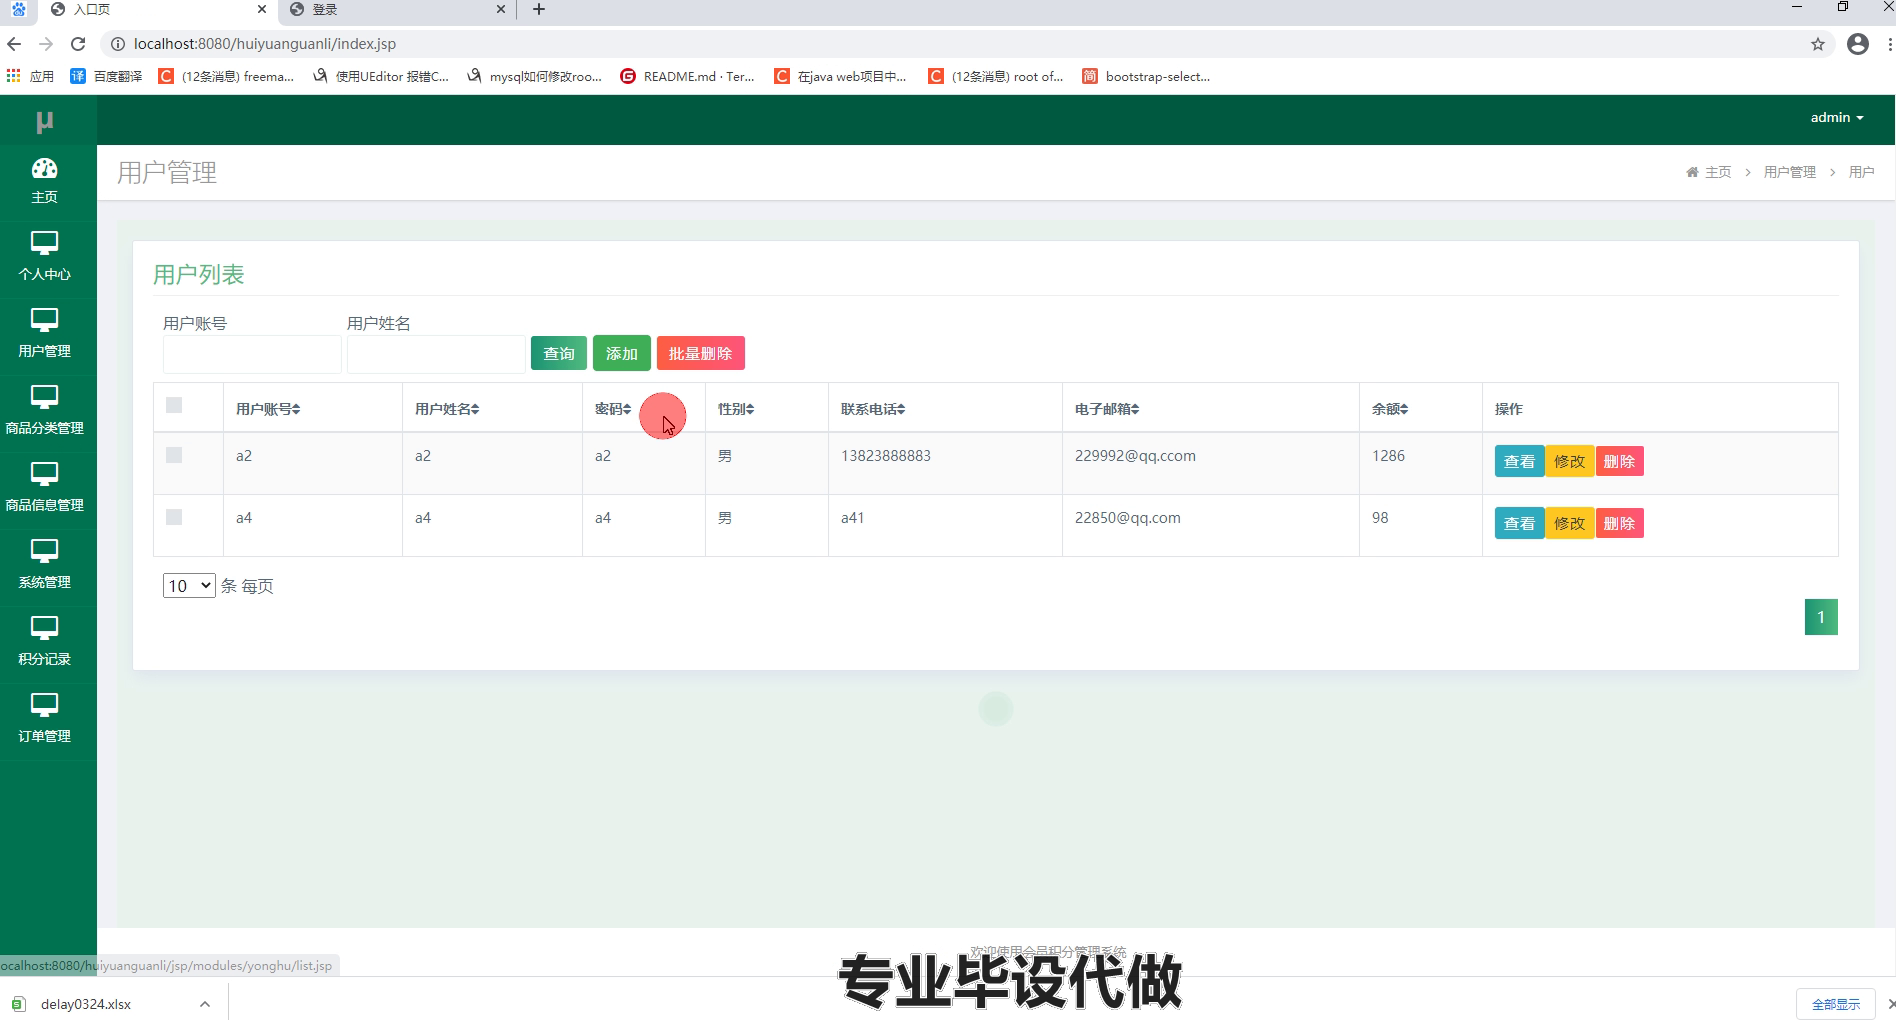Click the green 添加 button

[622, 353]
